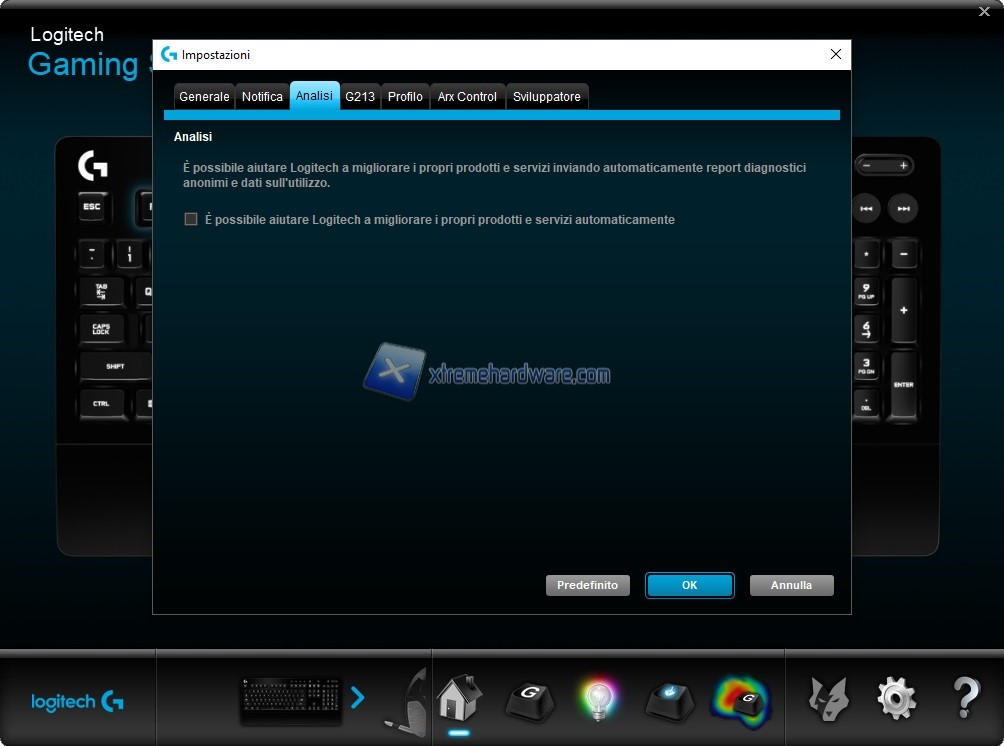Open the Profilo tab
The width and height of the screenshot is (1004, 746).
[x=405, y=97]
